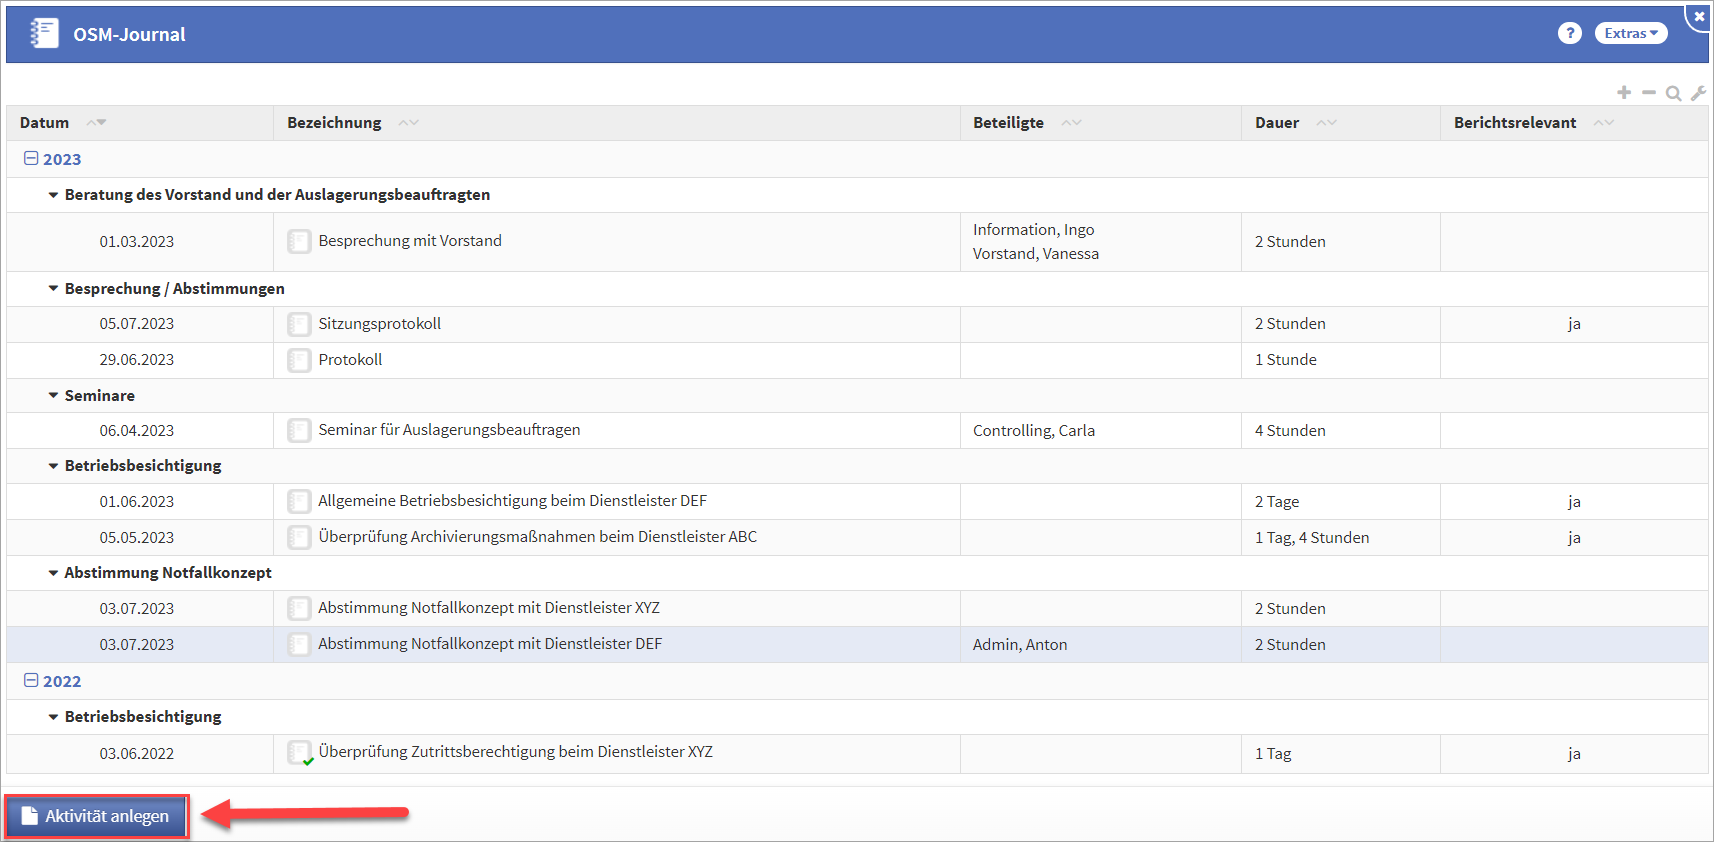1714x842 pixels.
Task: Collapse the Seminare category
Action: pos(54,396)
